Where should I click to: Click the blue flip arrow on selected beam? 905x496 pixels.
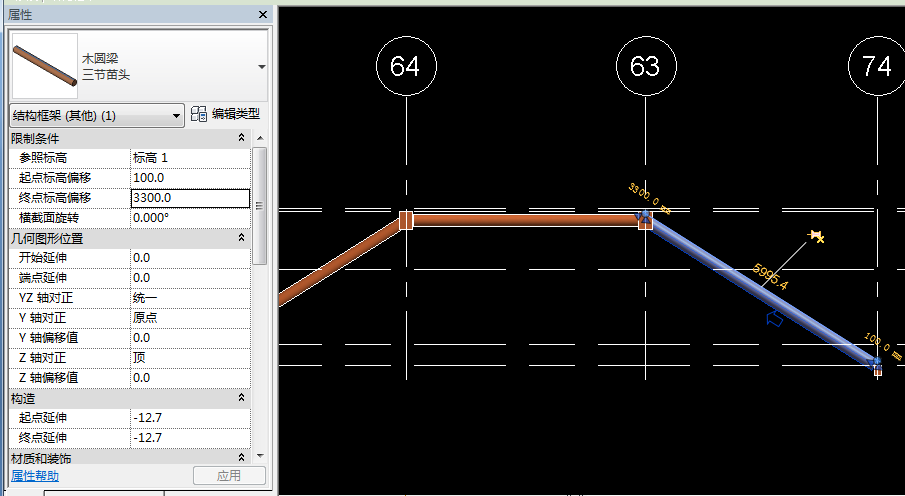(x=773, y=319)
